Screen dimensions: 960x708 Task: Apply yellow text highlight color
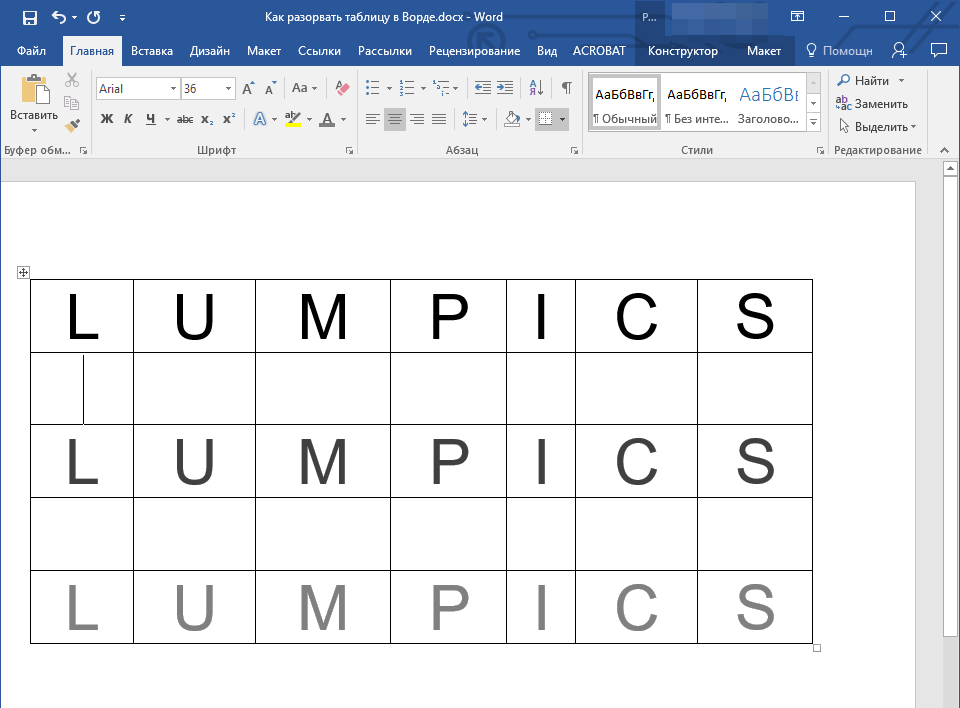point(292,119)
